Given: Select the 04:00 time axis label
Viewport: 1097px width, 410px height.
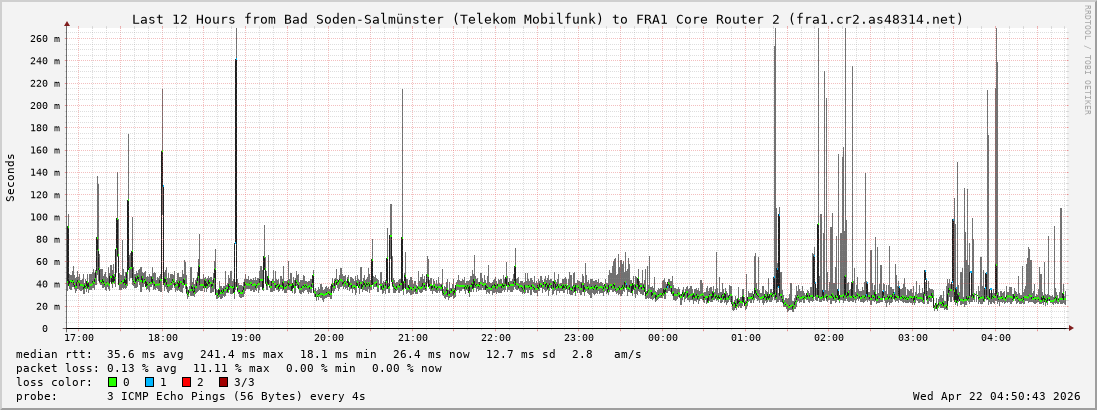Looking at the screenshot, I should pos(995,338).
